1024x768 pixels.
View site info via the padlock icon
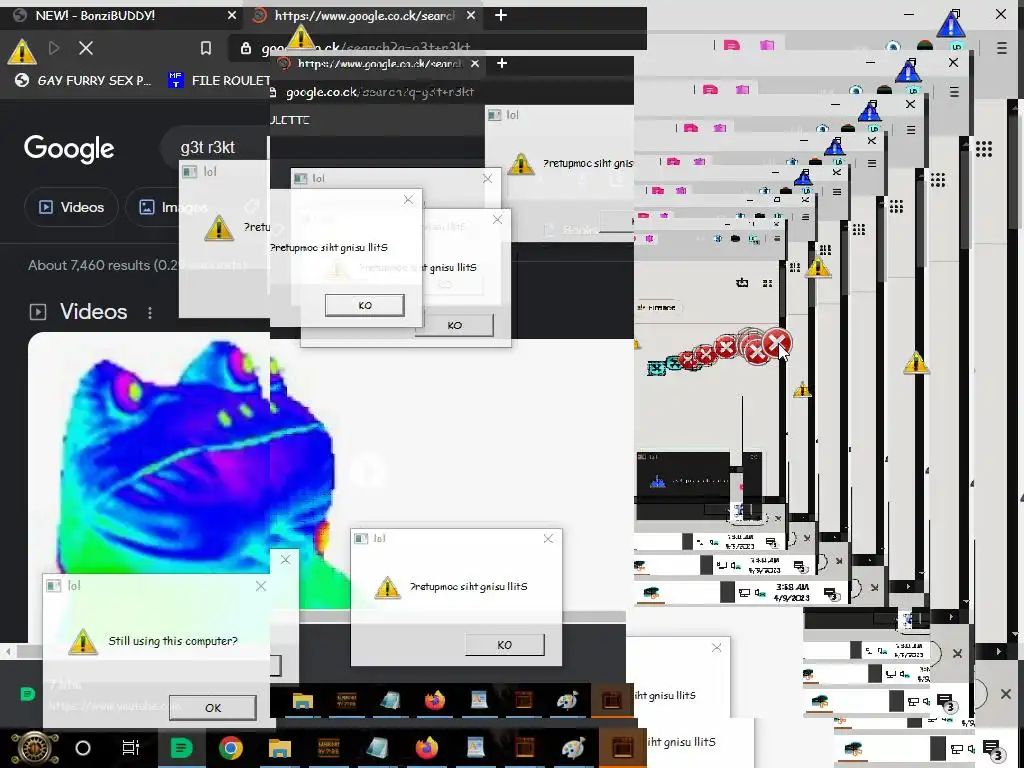(246, 48)
